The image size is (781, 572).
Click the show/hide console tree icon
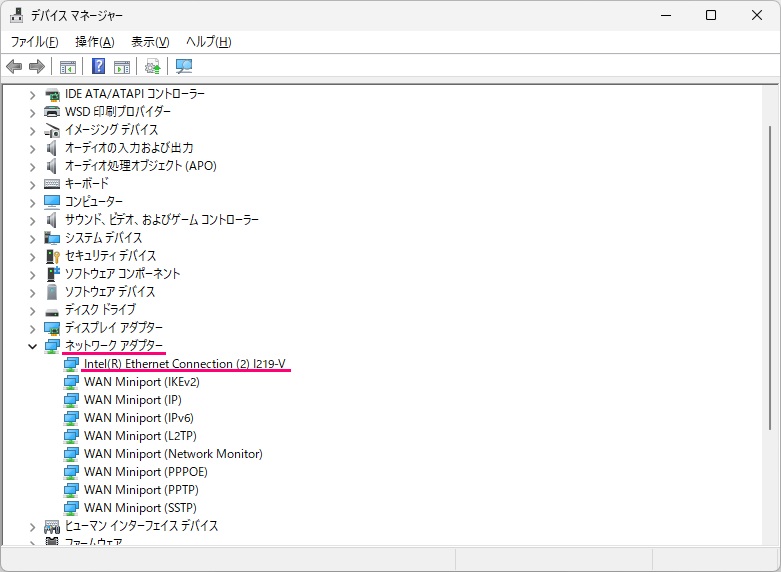pyautogui.click(x=68, y=67)
